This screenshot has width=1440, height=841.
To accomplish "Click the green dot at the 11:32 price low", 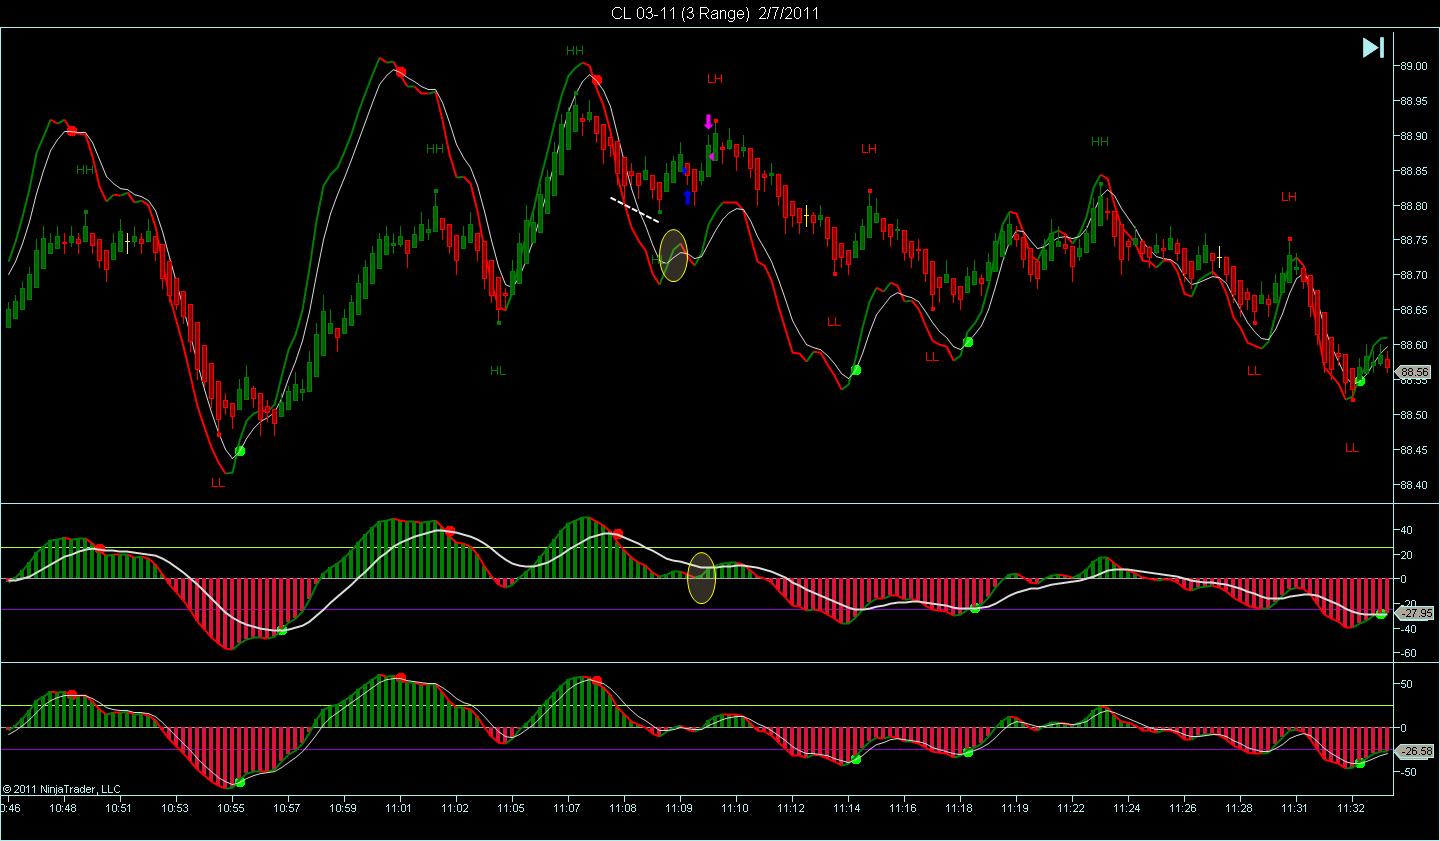I will tap(1360, 381).
